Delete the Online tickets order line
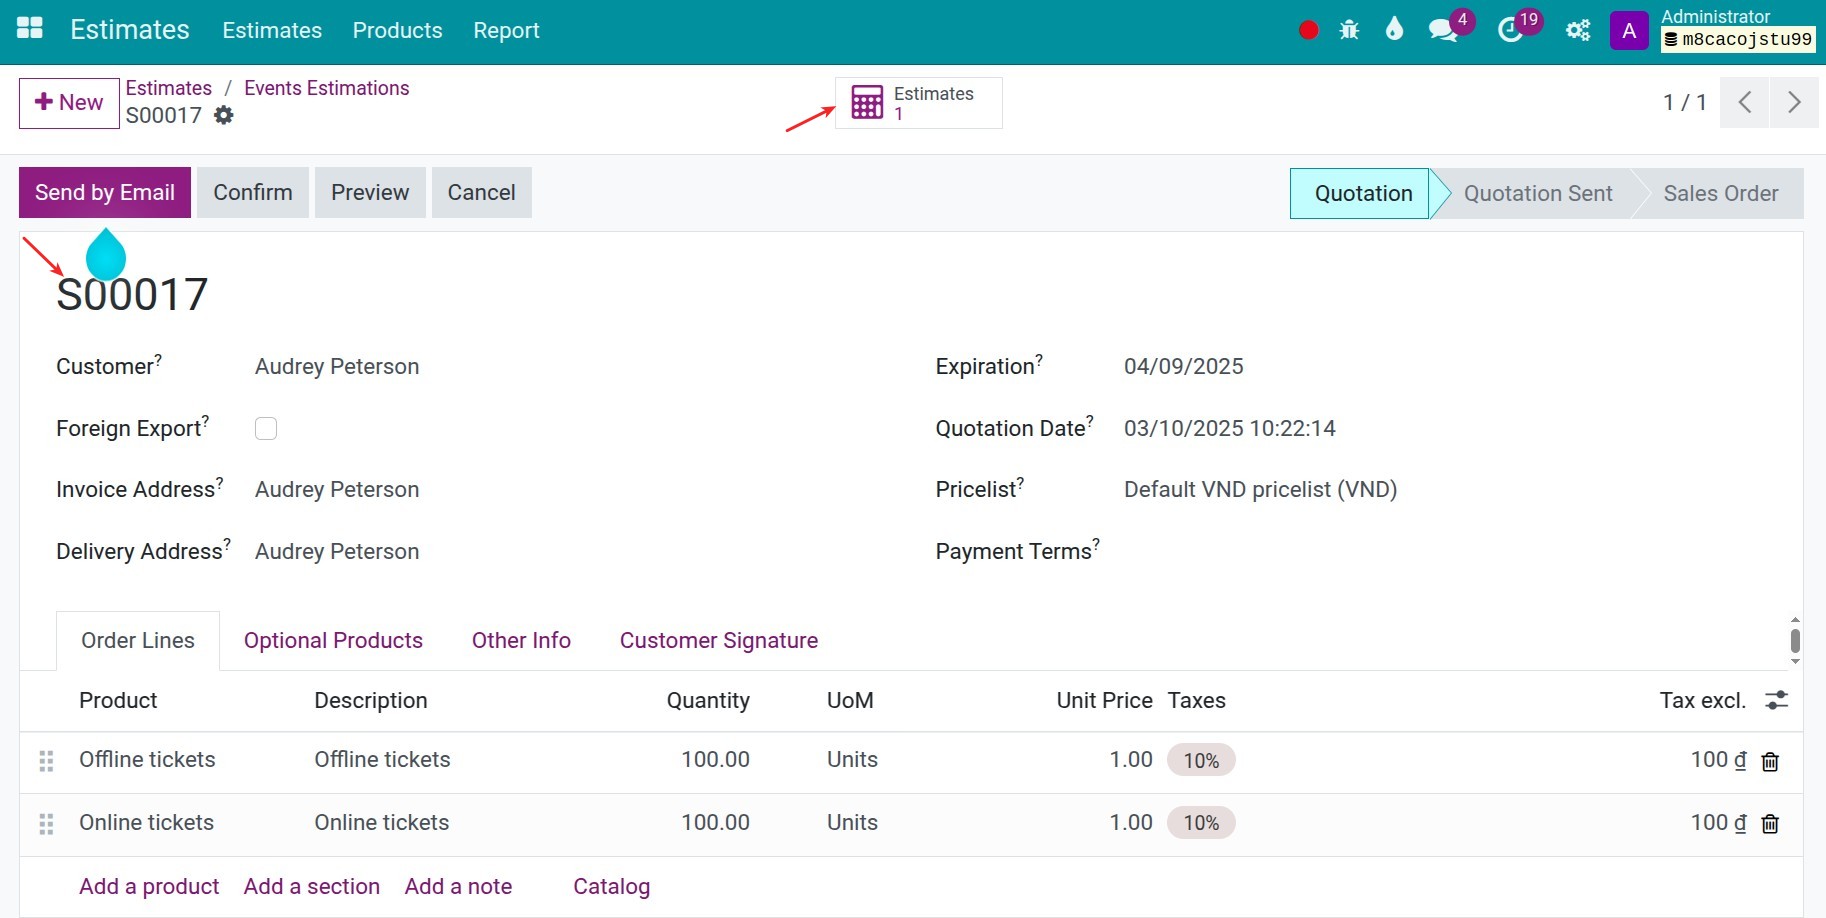 tap(1770, 824)
